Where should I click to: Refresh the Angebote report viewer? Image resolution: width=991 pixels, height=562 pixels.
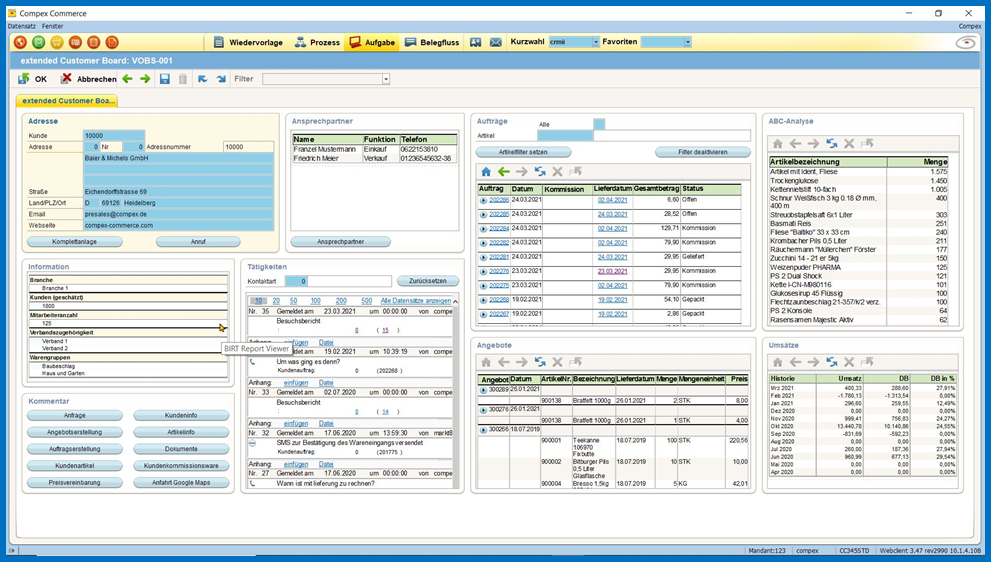(540, 362)
